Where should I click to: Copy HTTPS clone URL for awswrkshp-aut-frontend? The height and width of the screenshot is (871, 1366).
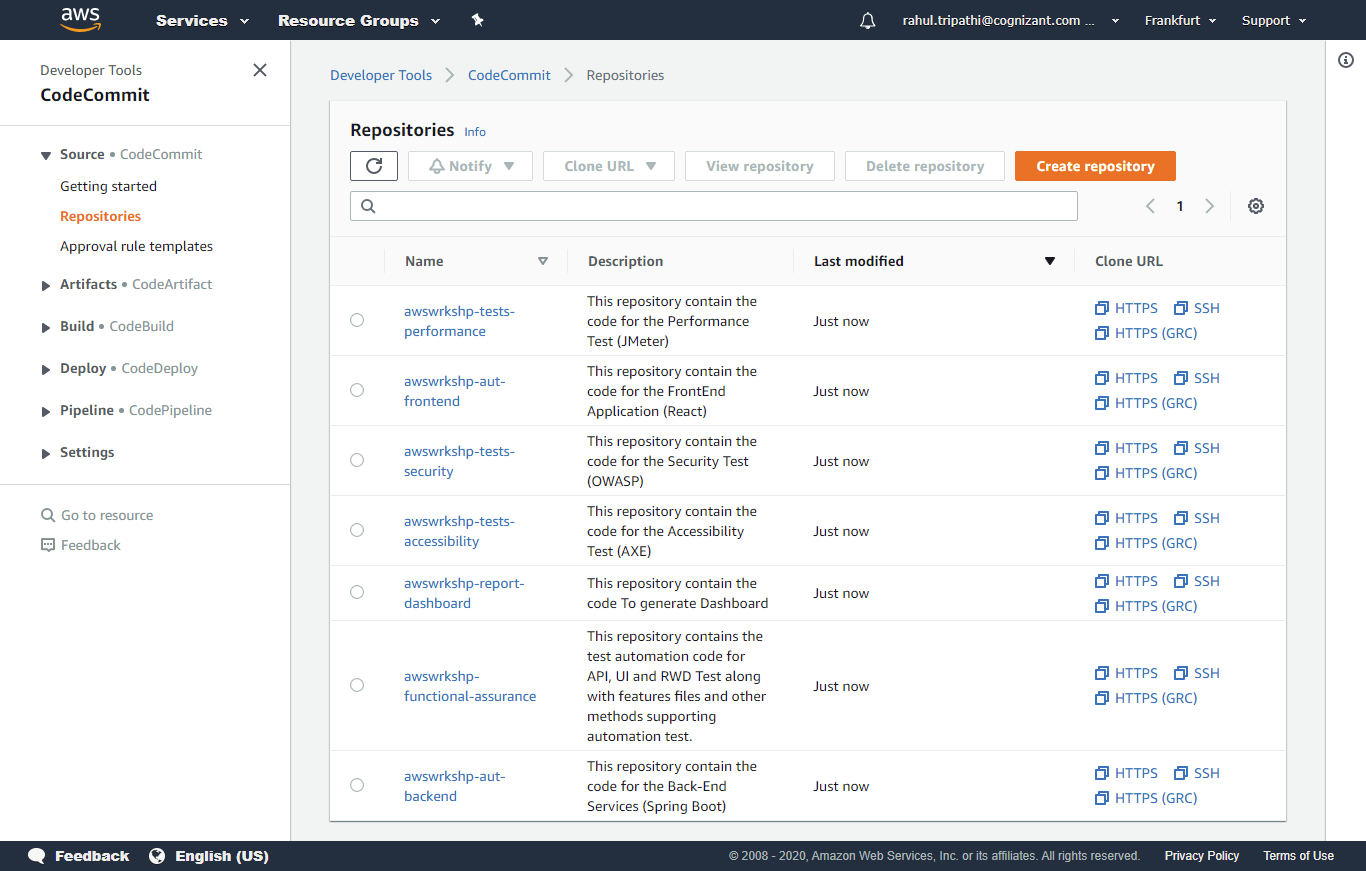point(1126,378)
